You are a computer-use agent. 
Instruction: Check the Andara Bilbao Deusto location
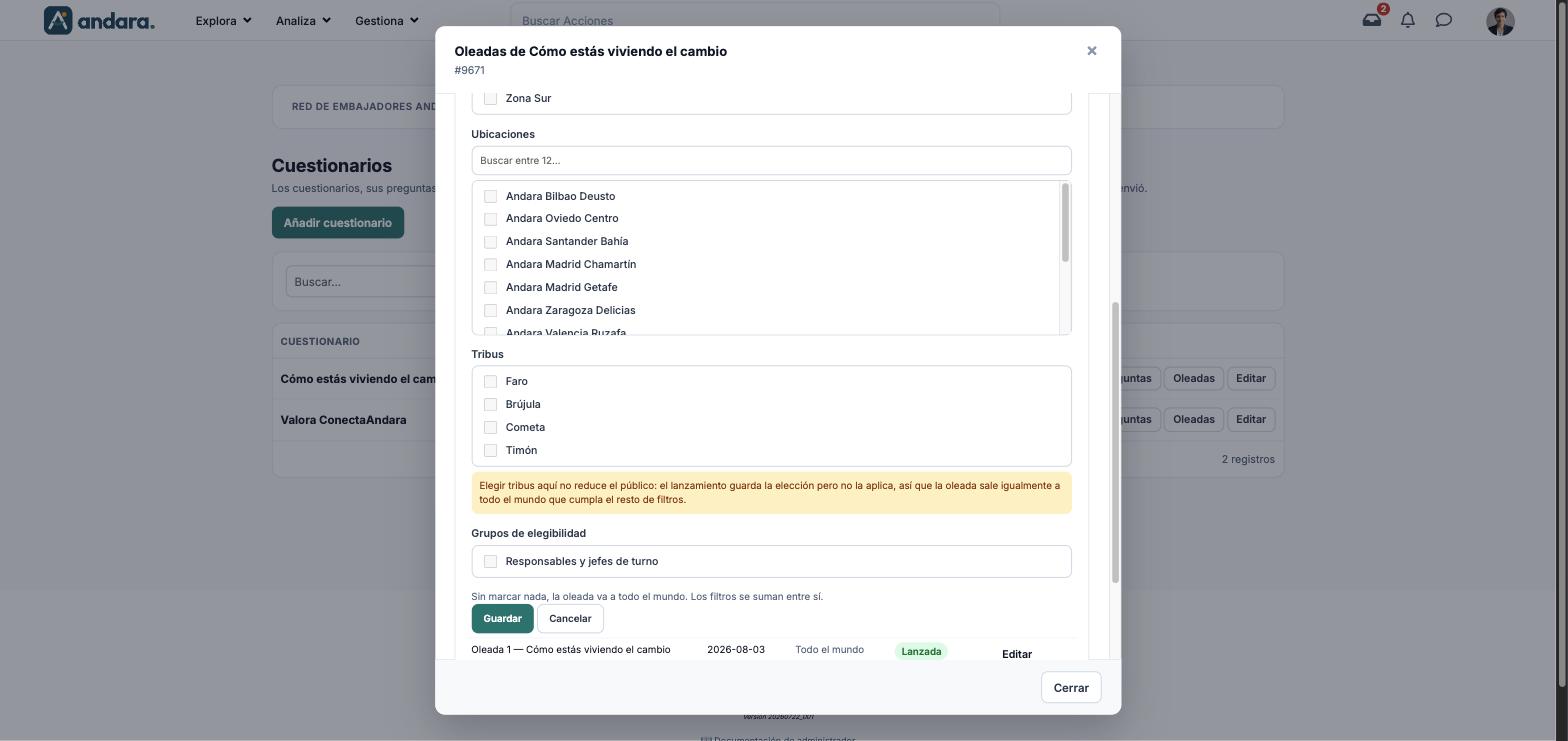click(x=490, y=196)
